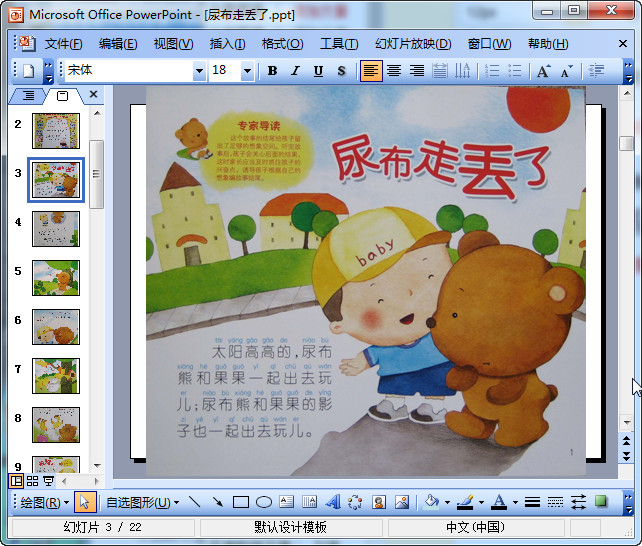The width and height of the screenshot is (642, 546).
Task: Open the font name dropdown
Action: click(x=199, y=71)
